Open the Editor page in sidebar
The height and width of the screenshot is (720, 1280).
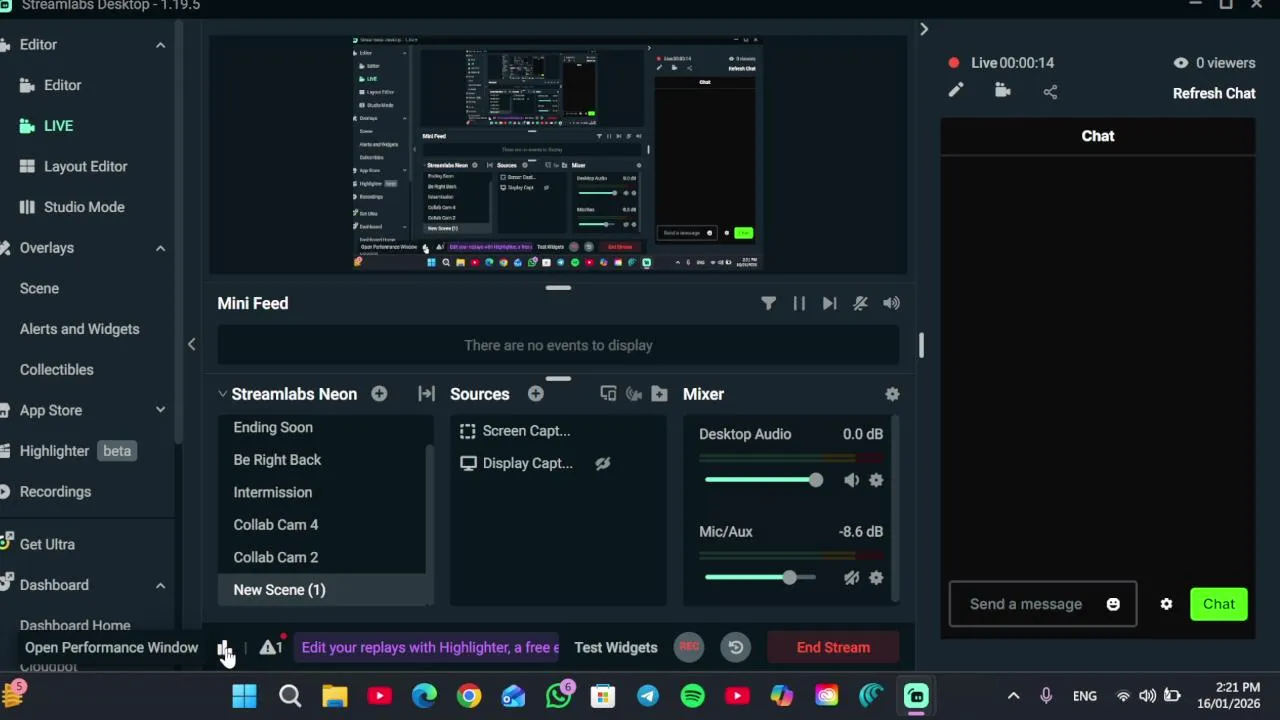(62, 85)
